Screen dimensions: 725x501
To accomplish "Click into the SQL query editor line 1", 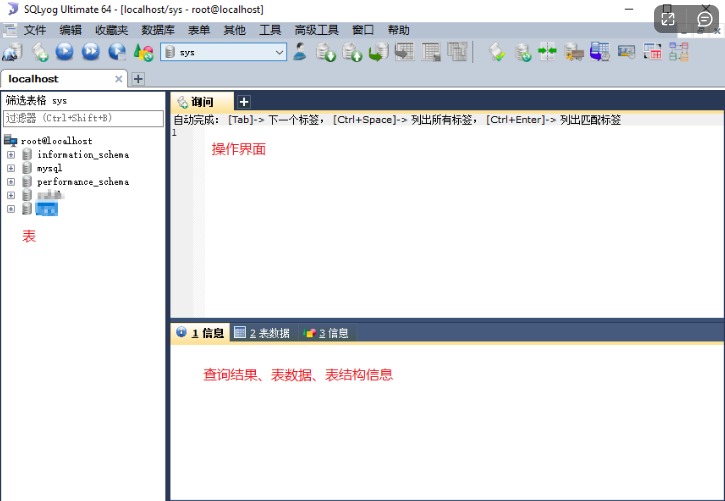I will [x=462, y=133].
